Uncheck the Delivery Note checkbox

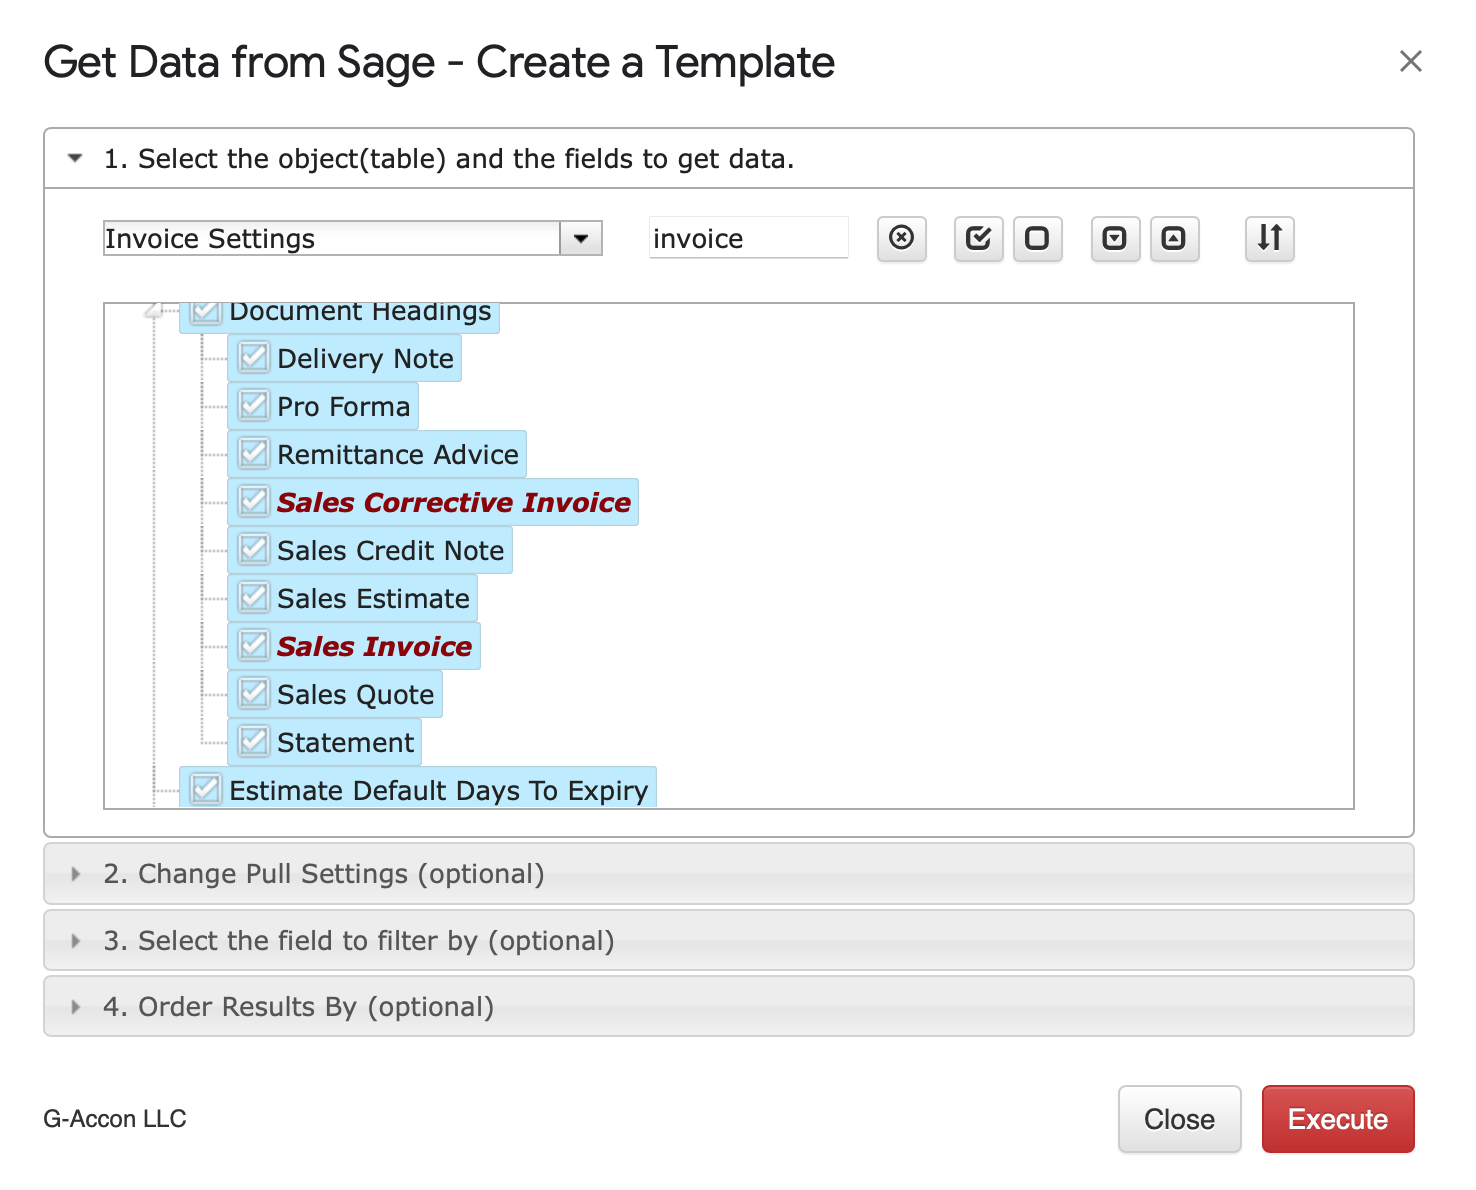pos(254,358)
